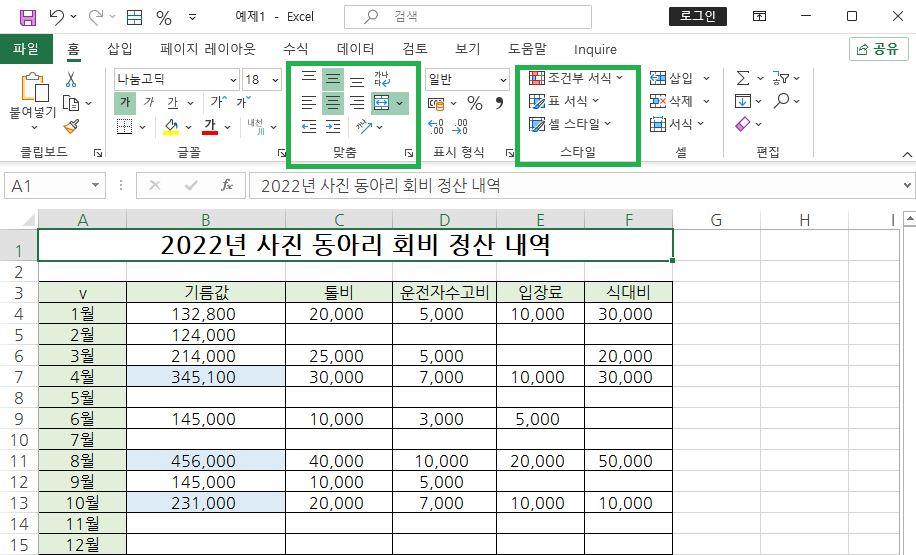Screen dimensions: 916x555
Task: Apply the yellow fill color bucket
Action: (x=171, y=126)
